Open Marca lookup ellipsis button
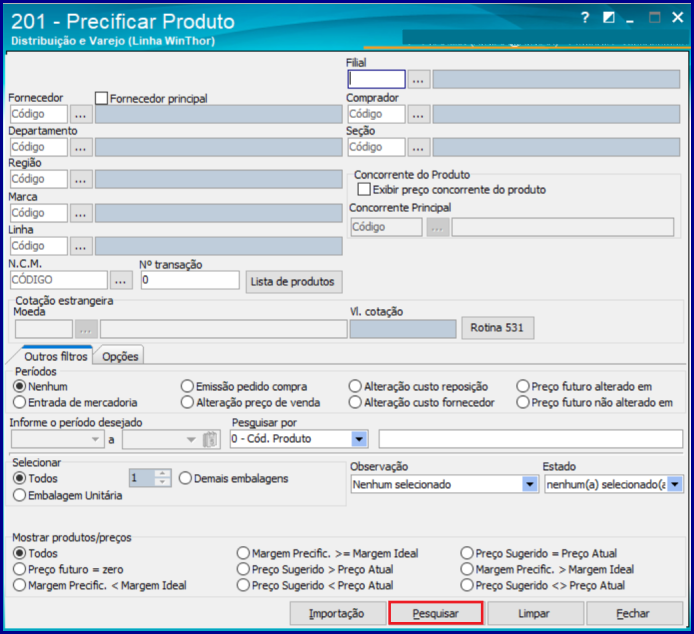Viewport: 694px width, 634px height. (x=81, y=213)
